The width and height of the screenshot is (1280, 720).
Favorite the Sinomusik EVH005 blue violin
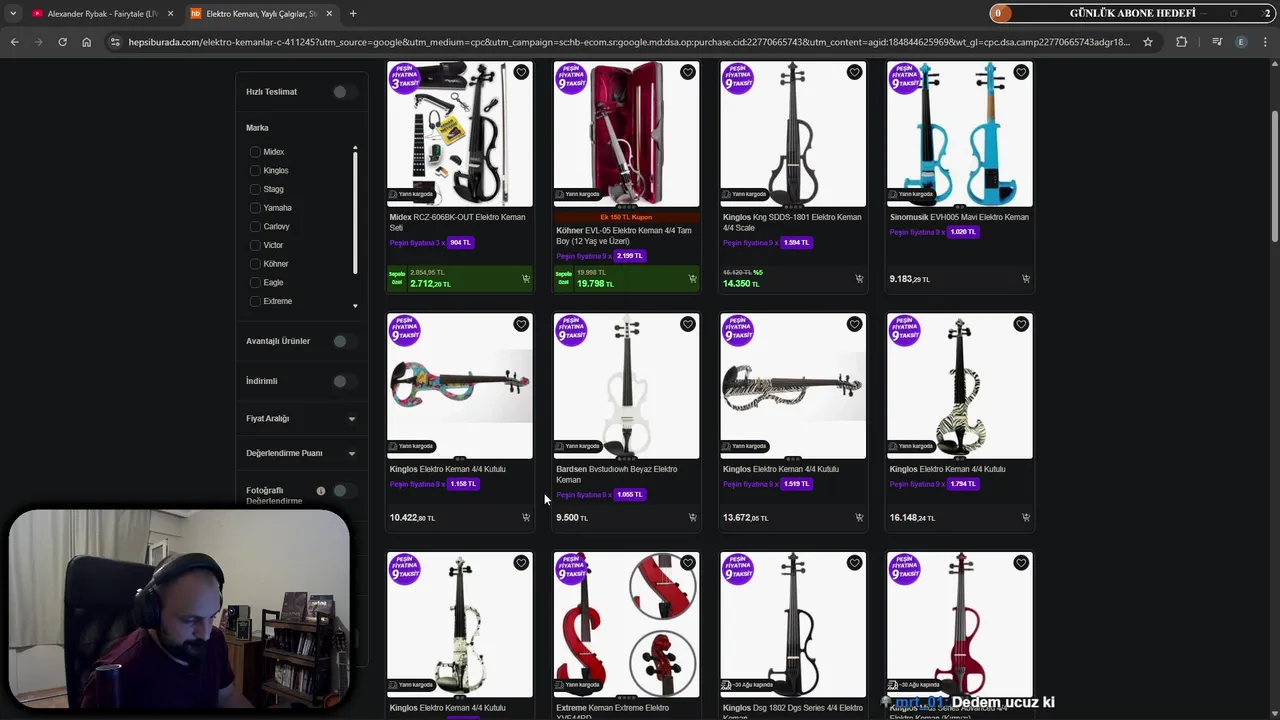pyautogui.click(x=1021, y=72)
